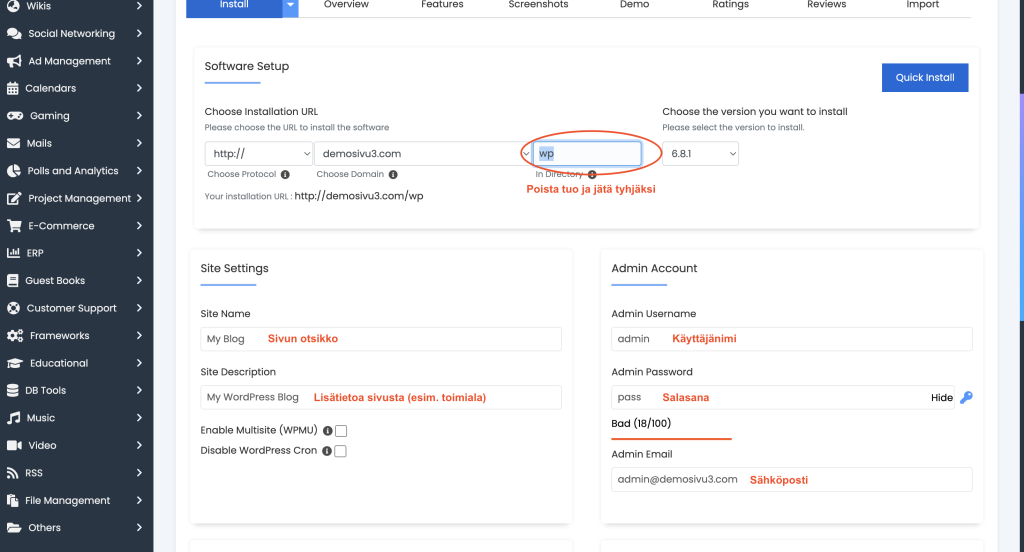Screen dimensions: 1024x552
Task: Click info icon beside Enable Multisite label
Action: click(327, 431)
